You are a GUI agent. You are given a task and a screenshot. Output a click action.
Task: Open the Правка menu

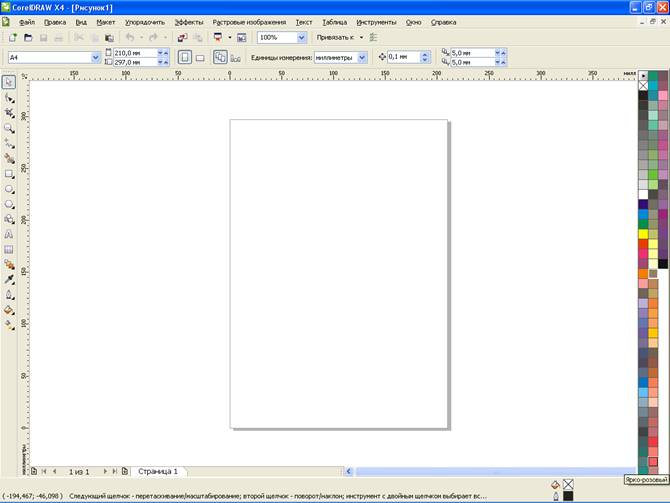click(55, 22)
